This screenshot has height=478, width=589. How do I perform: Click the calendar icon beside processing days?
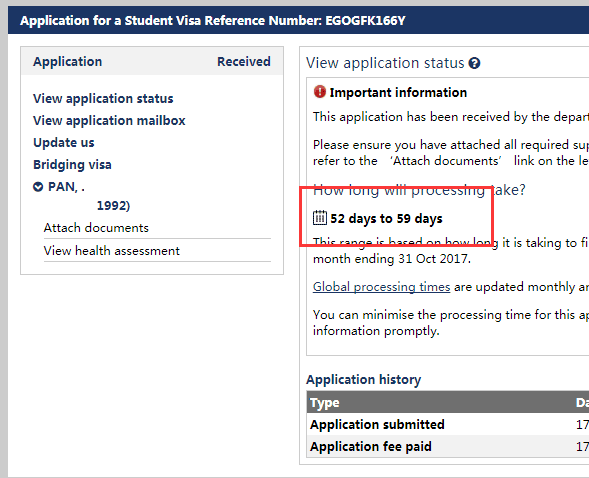320,218
